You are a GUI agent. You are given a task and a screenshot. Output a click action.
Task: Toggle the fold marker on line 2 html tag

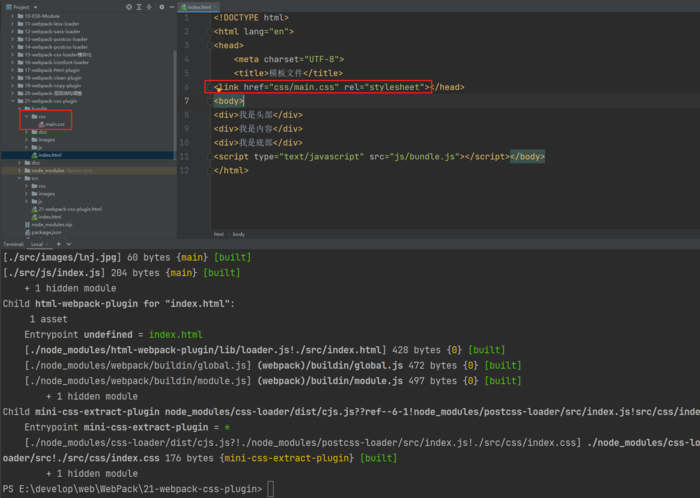[210, 32]
